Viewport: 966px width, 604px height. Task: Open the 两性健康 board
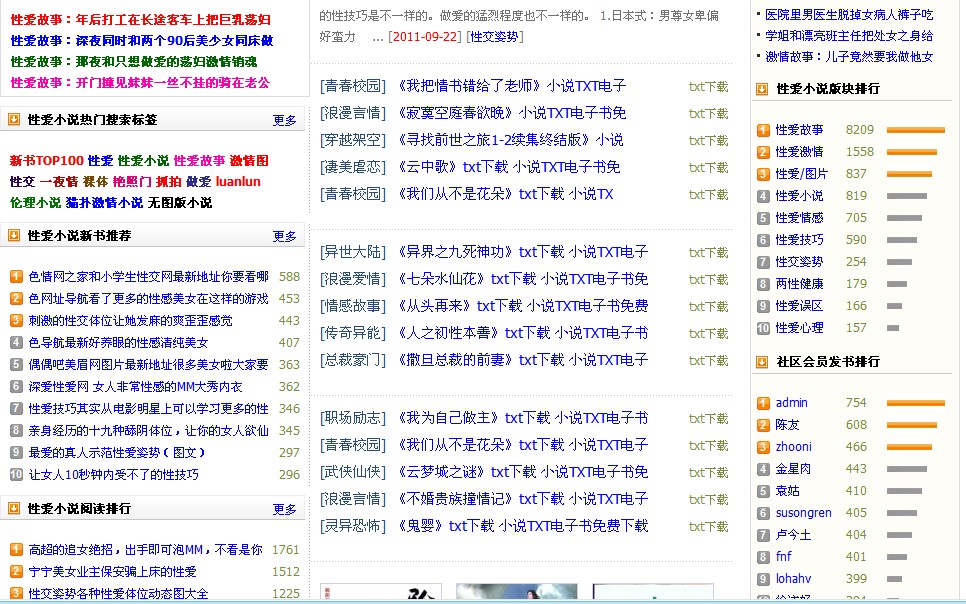[x=799, y=284]
